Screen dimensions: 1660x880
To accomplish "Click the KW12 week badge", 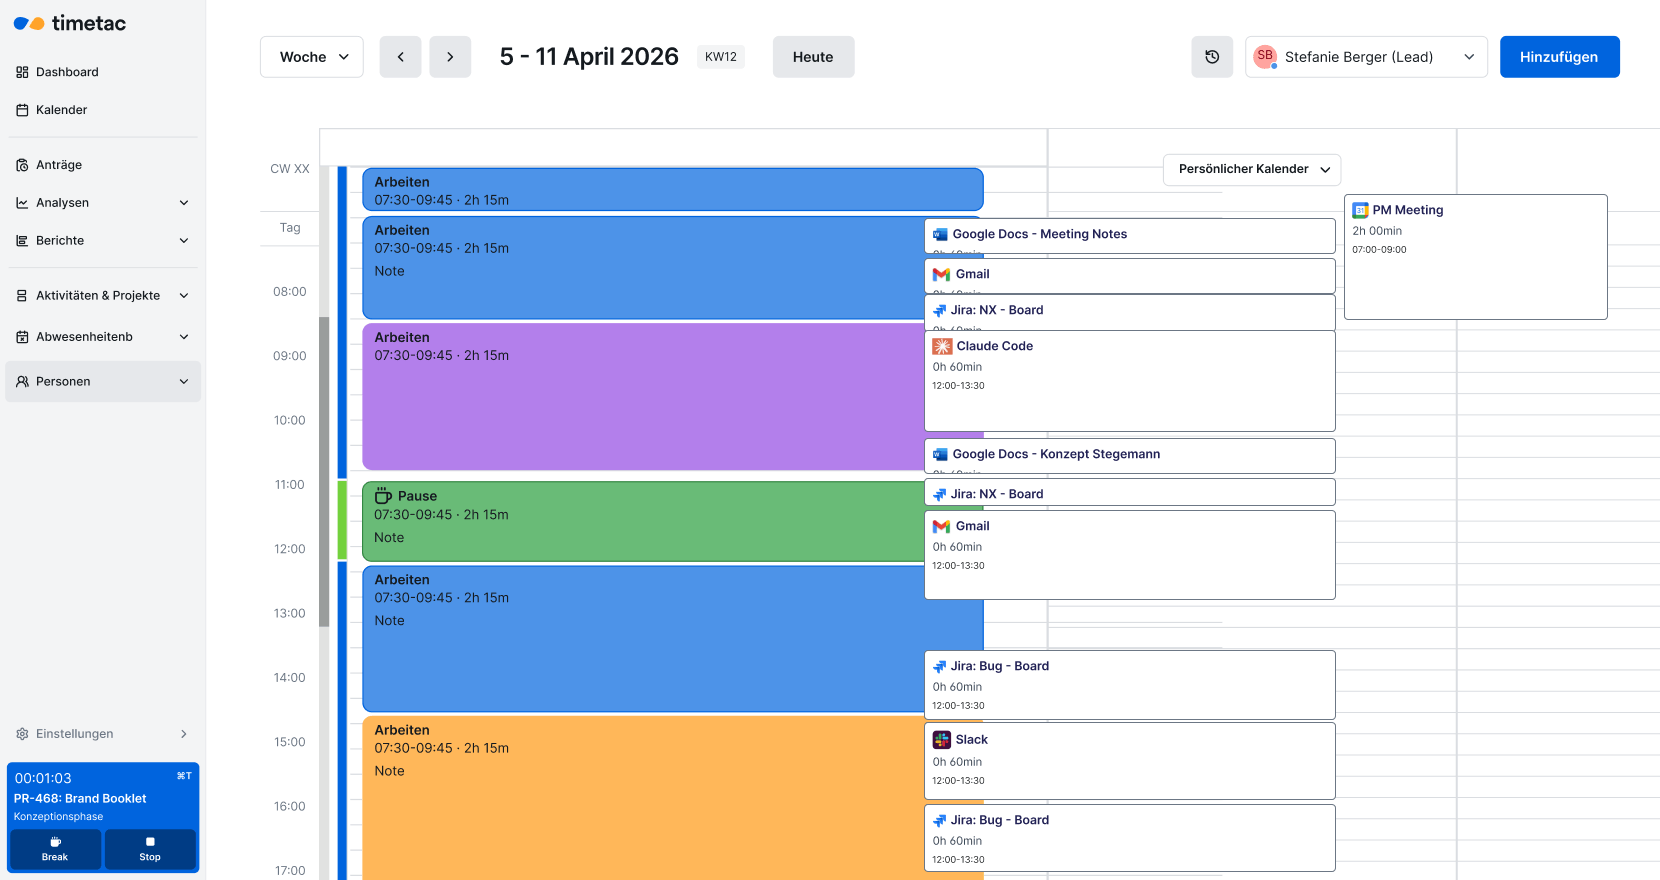I will click(721, 57).
